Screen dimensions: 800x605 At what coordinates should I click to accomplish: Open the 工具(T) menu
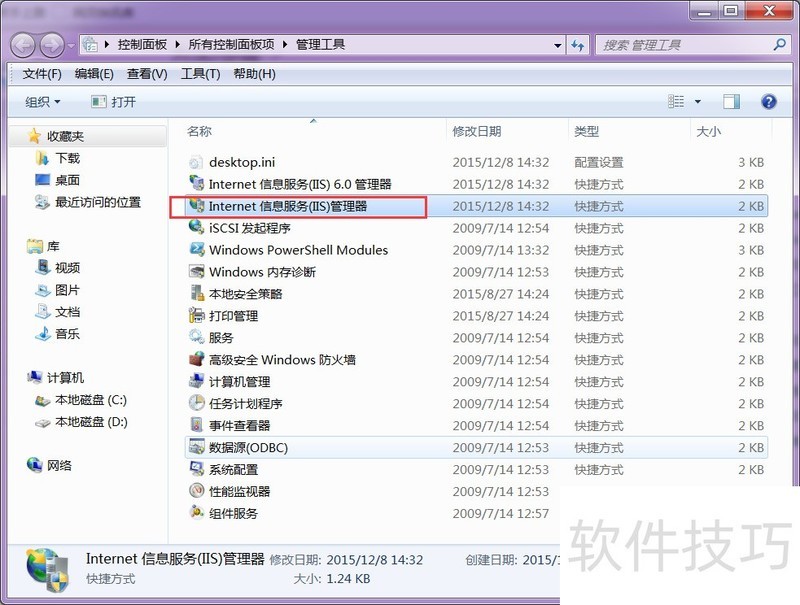coord(200,74)
